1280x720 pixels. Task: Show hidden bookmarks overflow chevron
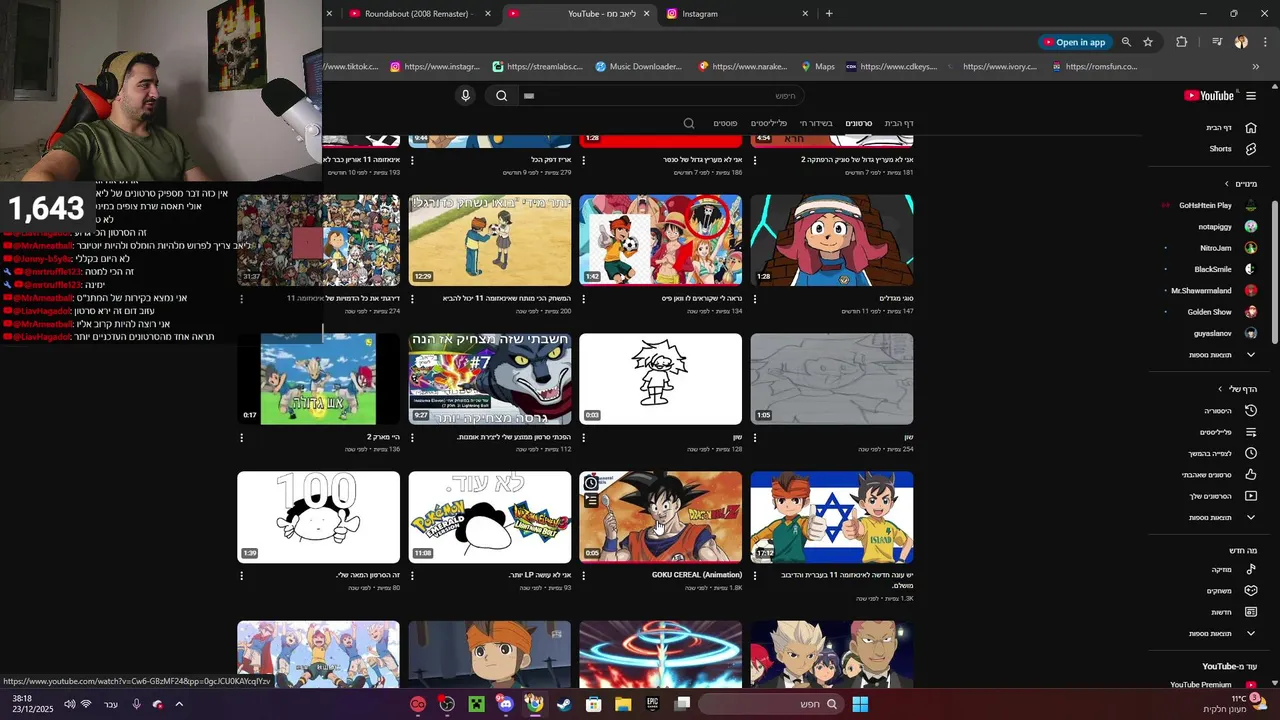pyautogui.click(x=1255, y=67)
